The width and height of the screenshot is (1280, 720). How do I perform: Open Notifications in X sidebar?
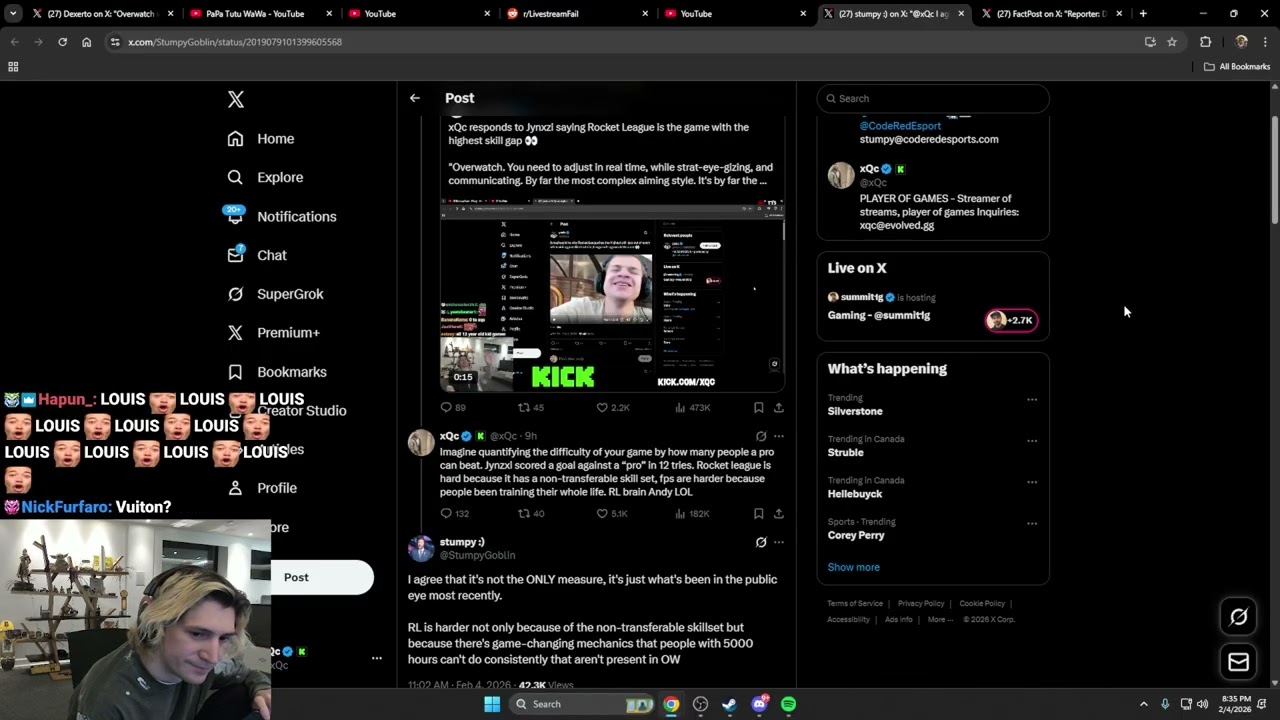pyautogui.click(x=281, y=216)
